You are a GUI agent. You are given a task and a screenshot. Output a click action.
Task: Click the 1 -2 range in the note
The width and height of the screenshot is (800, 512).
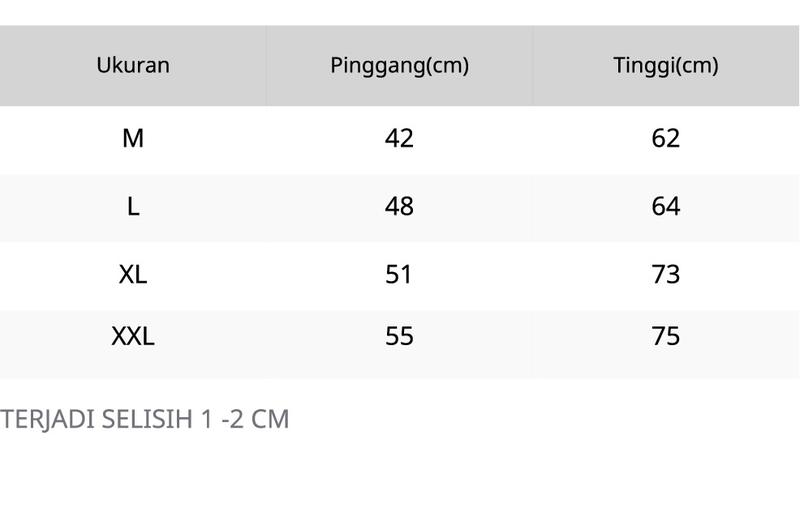tap(222, 419)
